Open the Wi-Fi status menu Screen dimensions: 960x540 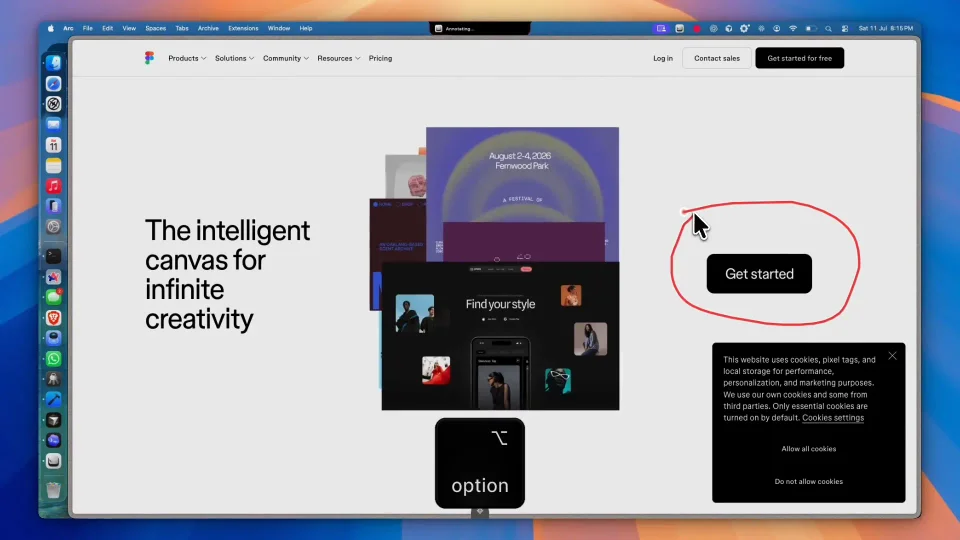pos(793,29)
